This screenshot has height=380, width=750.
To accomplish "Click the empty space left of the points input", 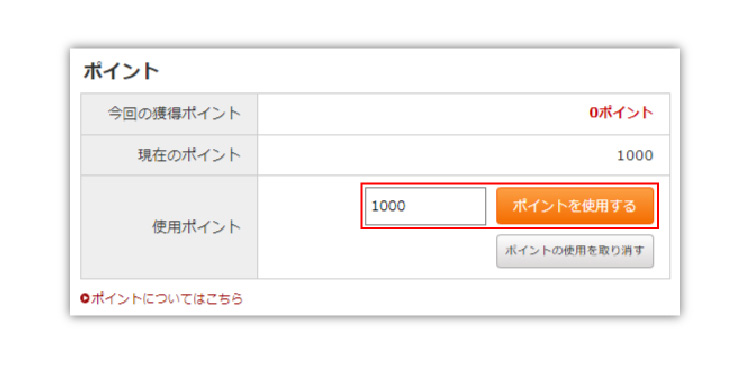I will click(310, 206).
